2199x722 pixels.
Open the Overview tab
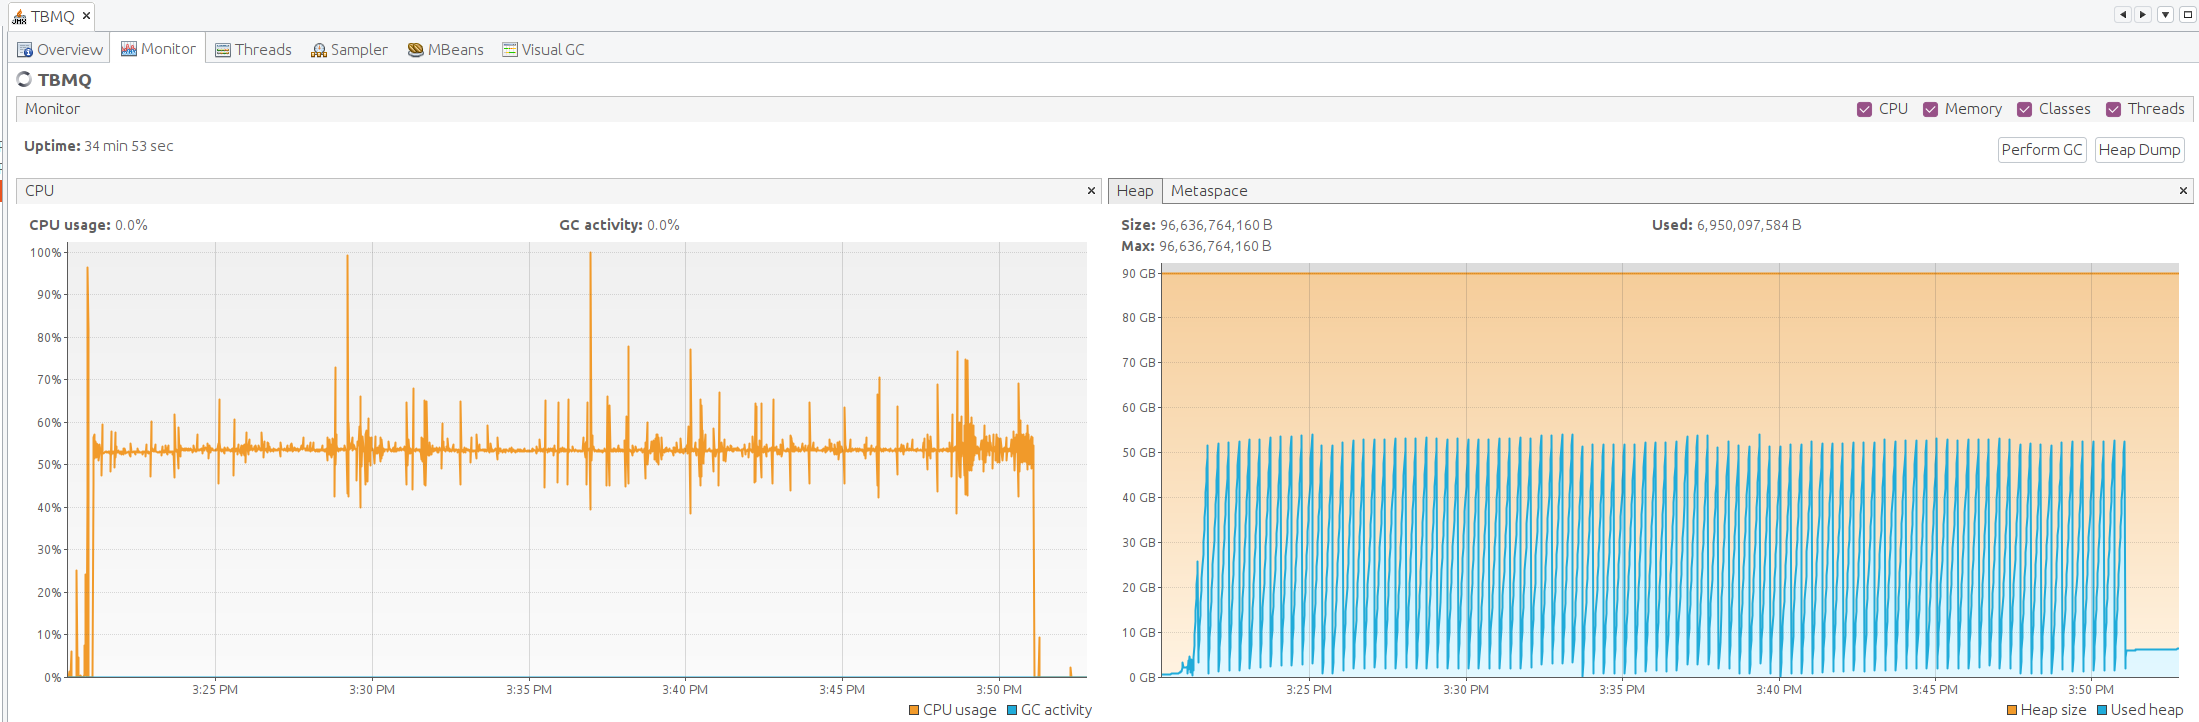tap(59, 49)
